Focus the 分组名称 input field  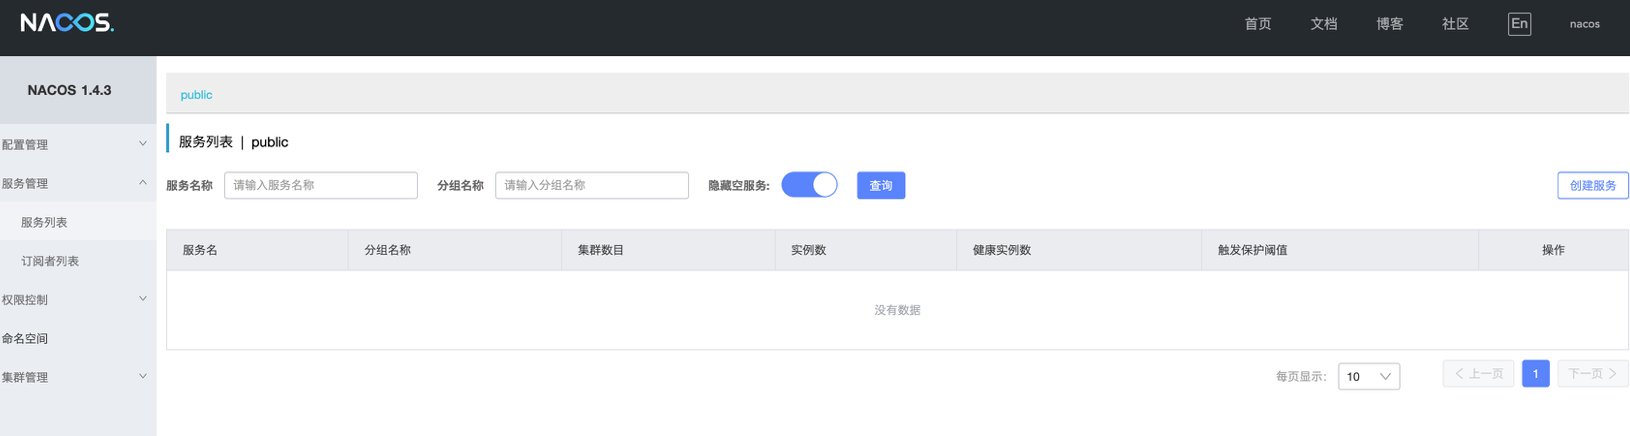click(x=592, y=185)
